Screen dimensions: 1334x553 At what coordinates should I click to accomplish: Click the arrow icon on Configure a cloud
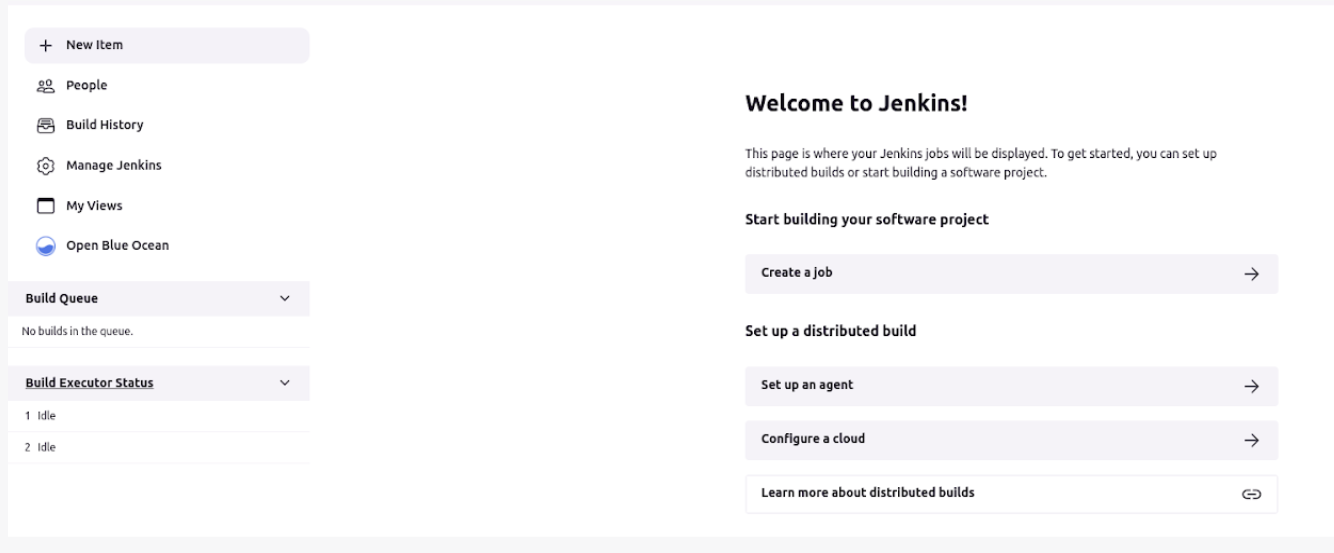1251,440
